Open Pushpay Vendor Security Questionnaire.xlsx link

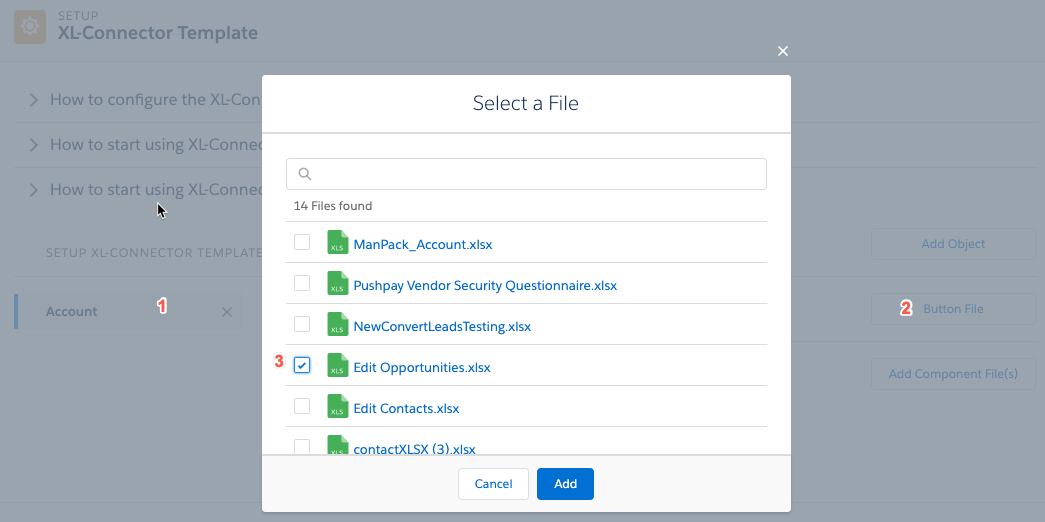(x=485, y=285)
